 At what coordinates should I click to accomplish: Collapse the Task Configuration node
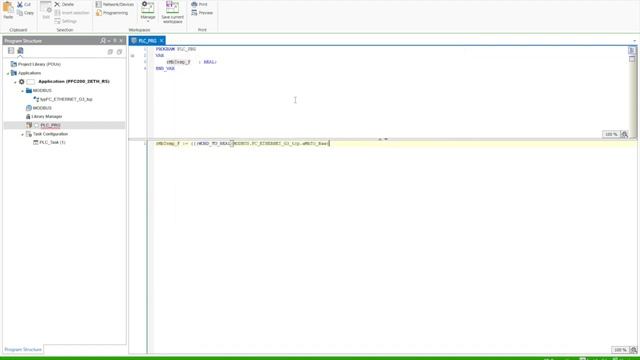[22, 134]
